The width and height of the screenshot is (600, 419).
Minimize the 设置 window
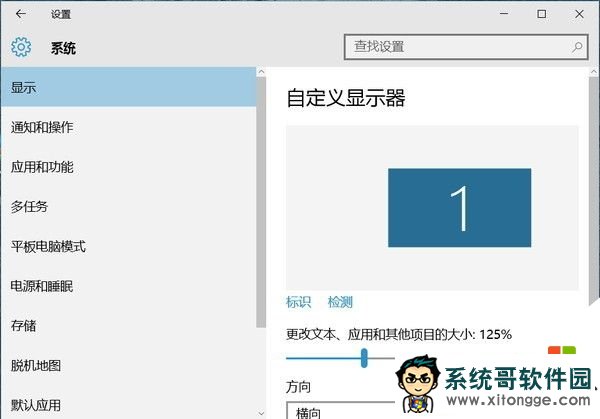504,14
